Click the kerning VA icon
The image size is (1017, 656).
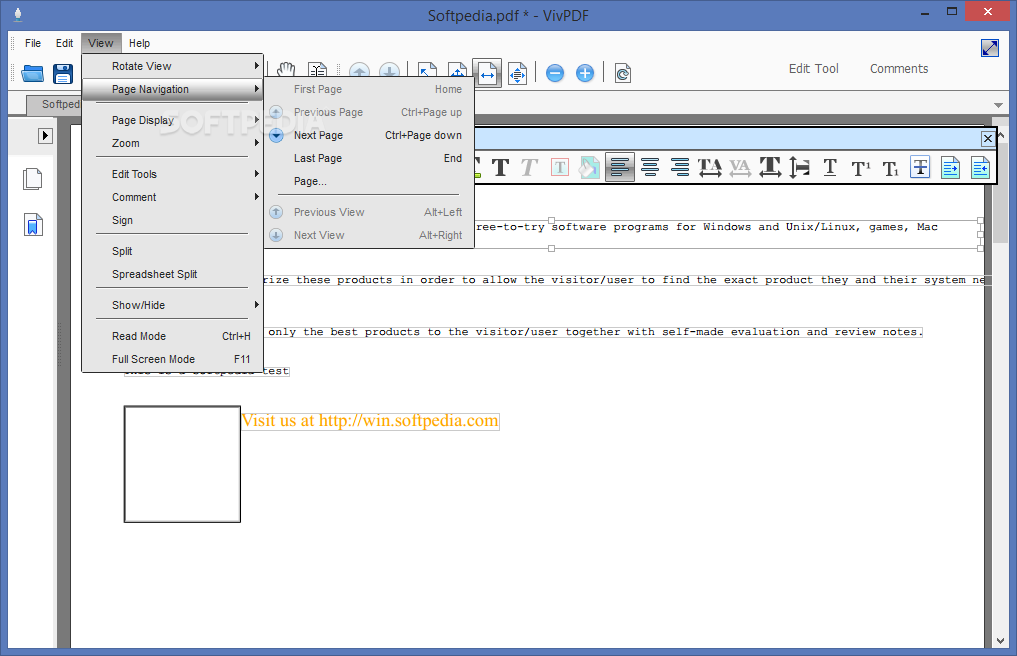click(739, 167)
